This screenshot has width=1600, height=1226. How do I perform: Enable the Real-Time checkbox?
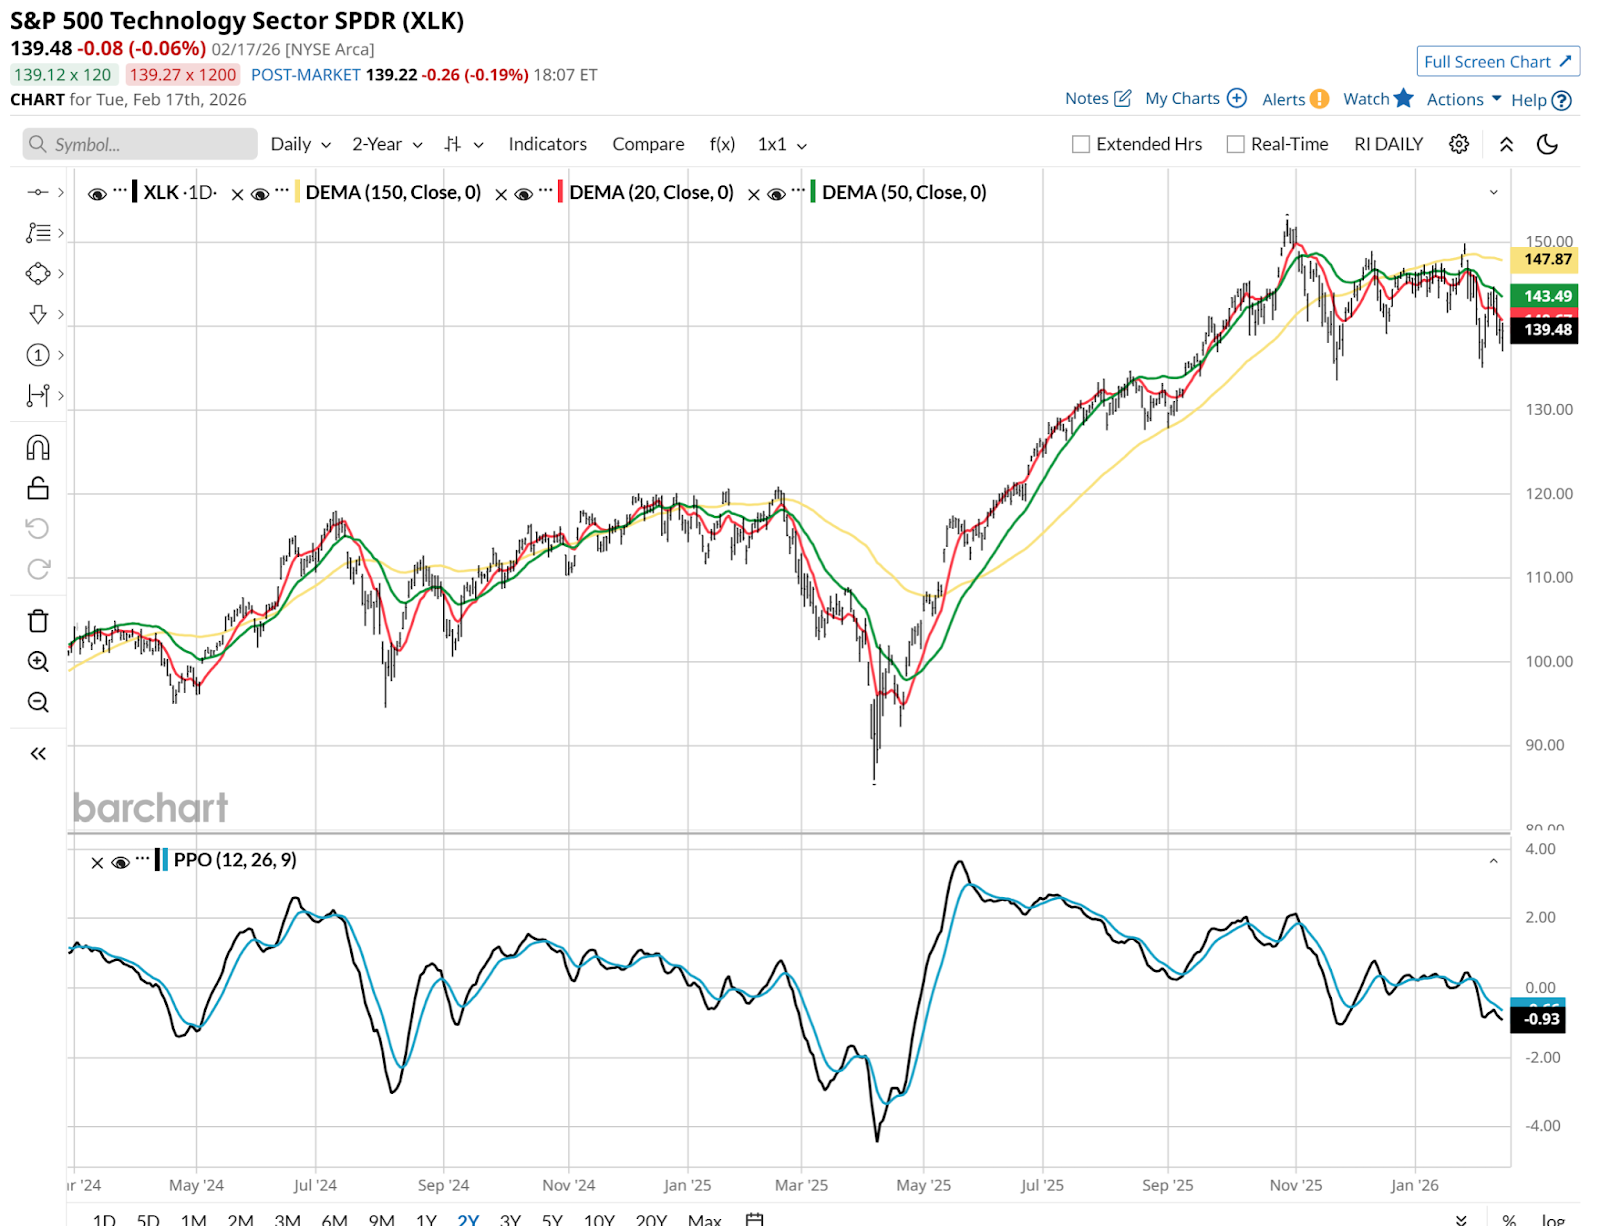click(x=1236, y=144)
